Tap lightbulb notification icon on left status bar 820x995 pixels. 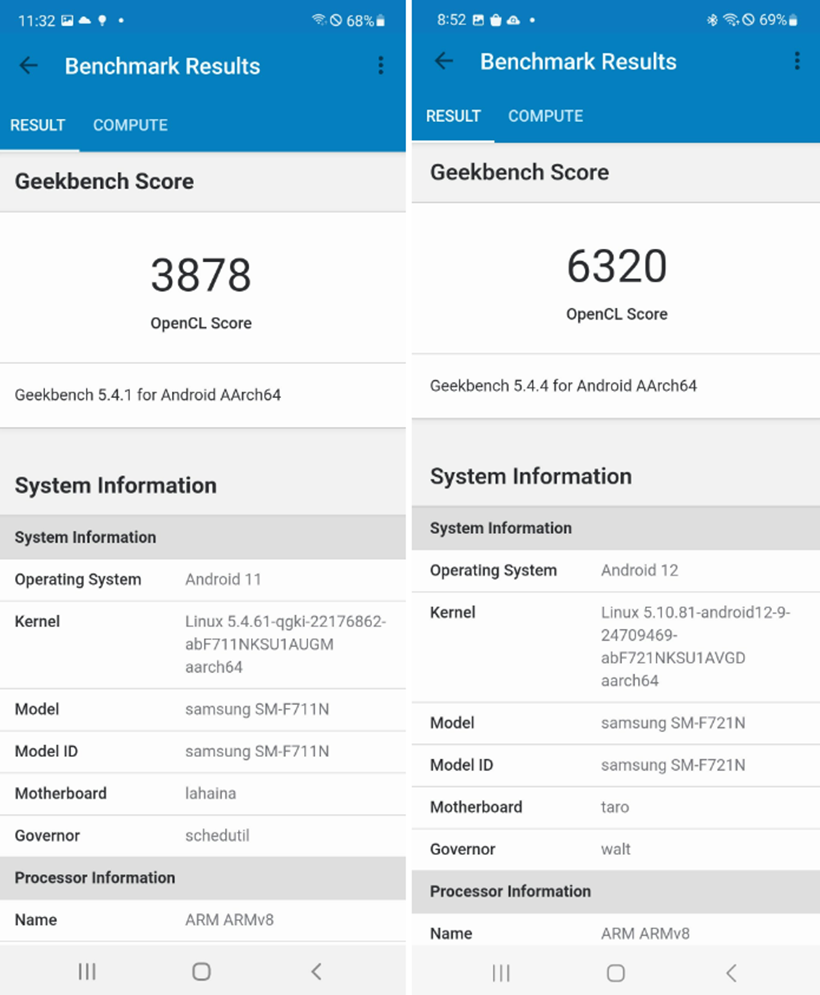pos(102,21)
